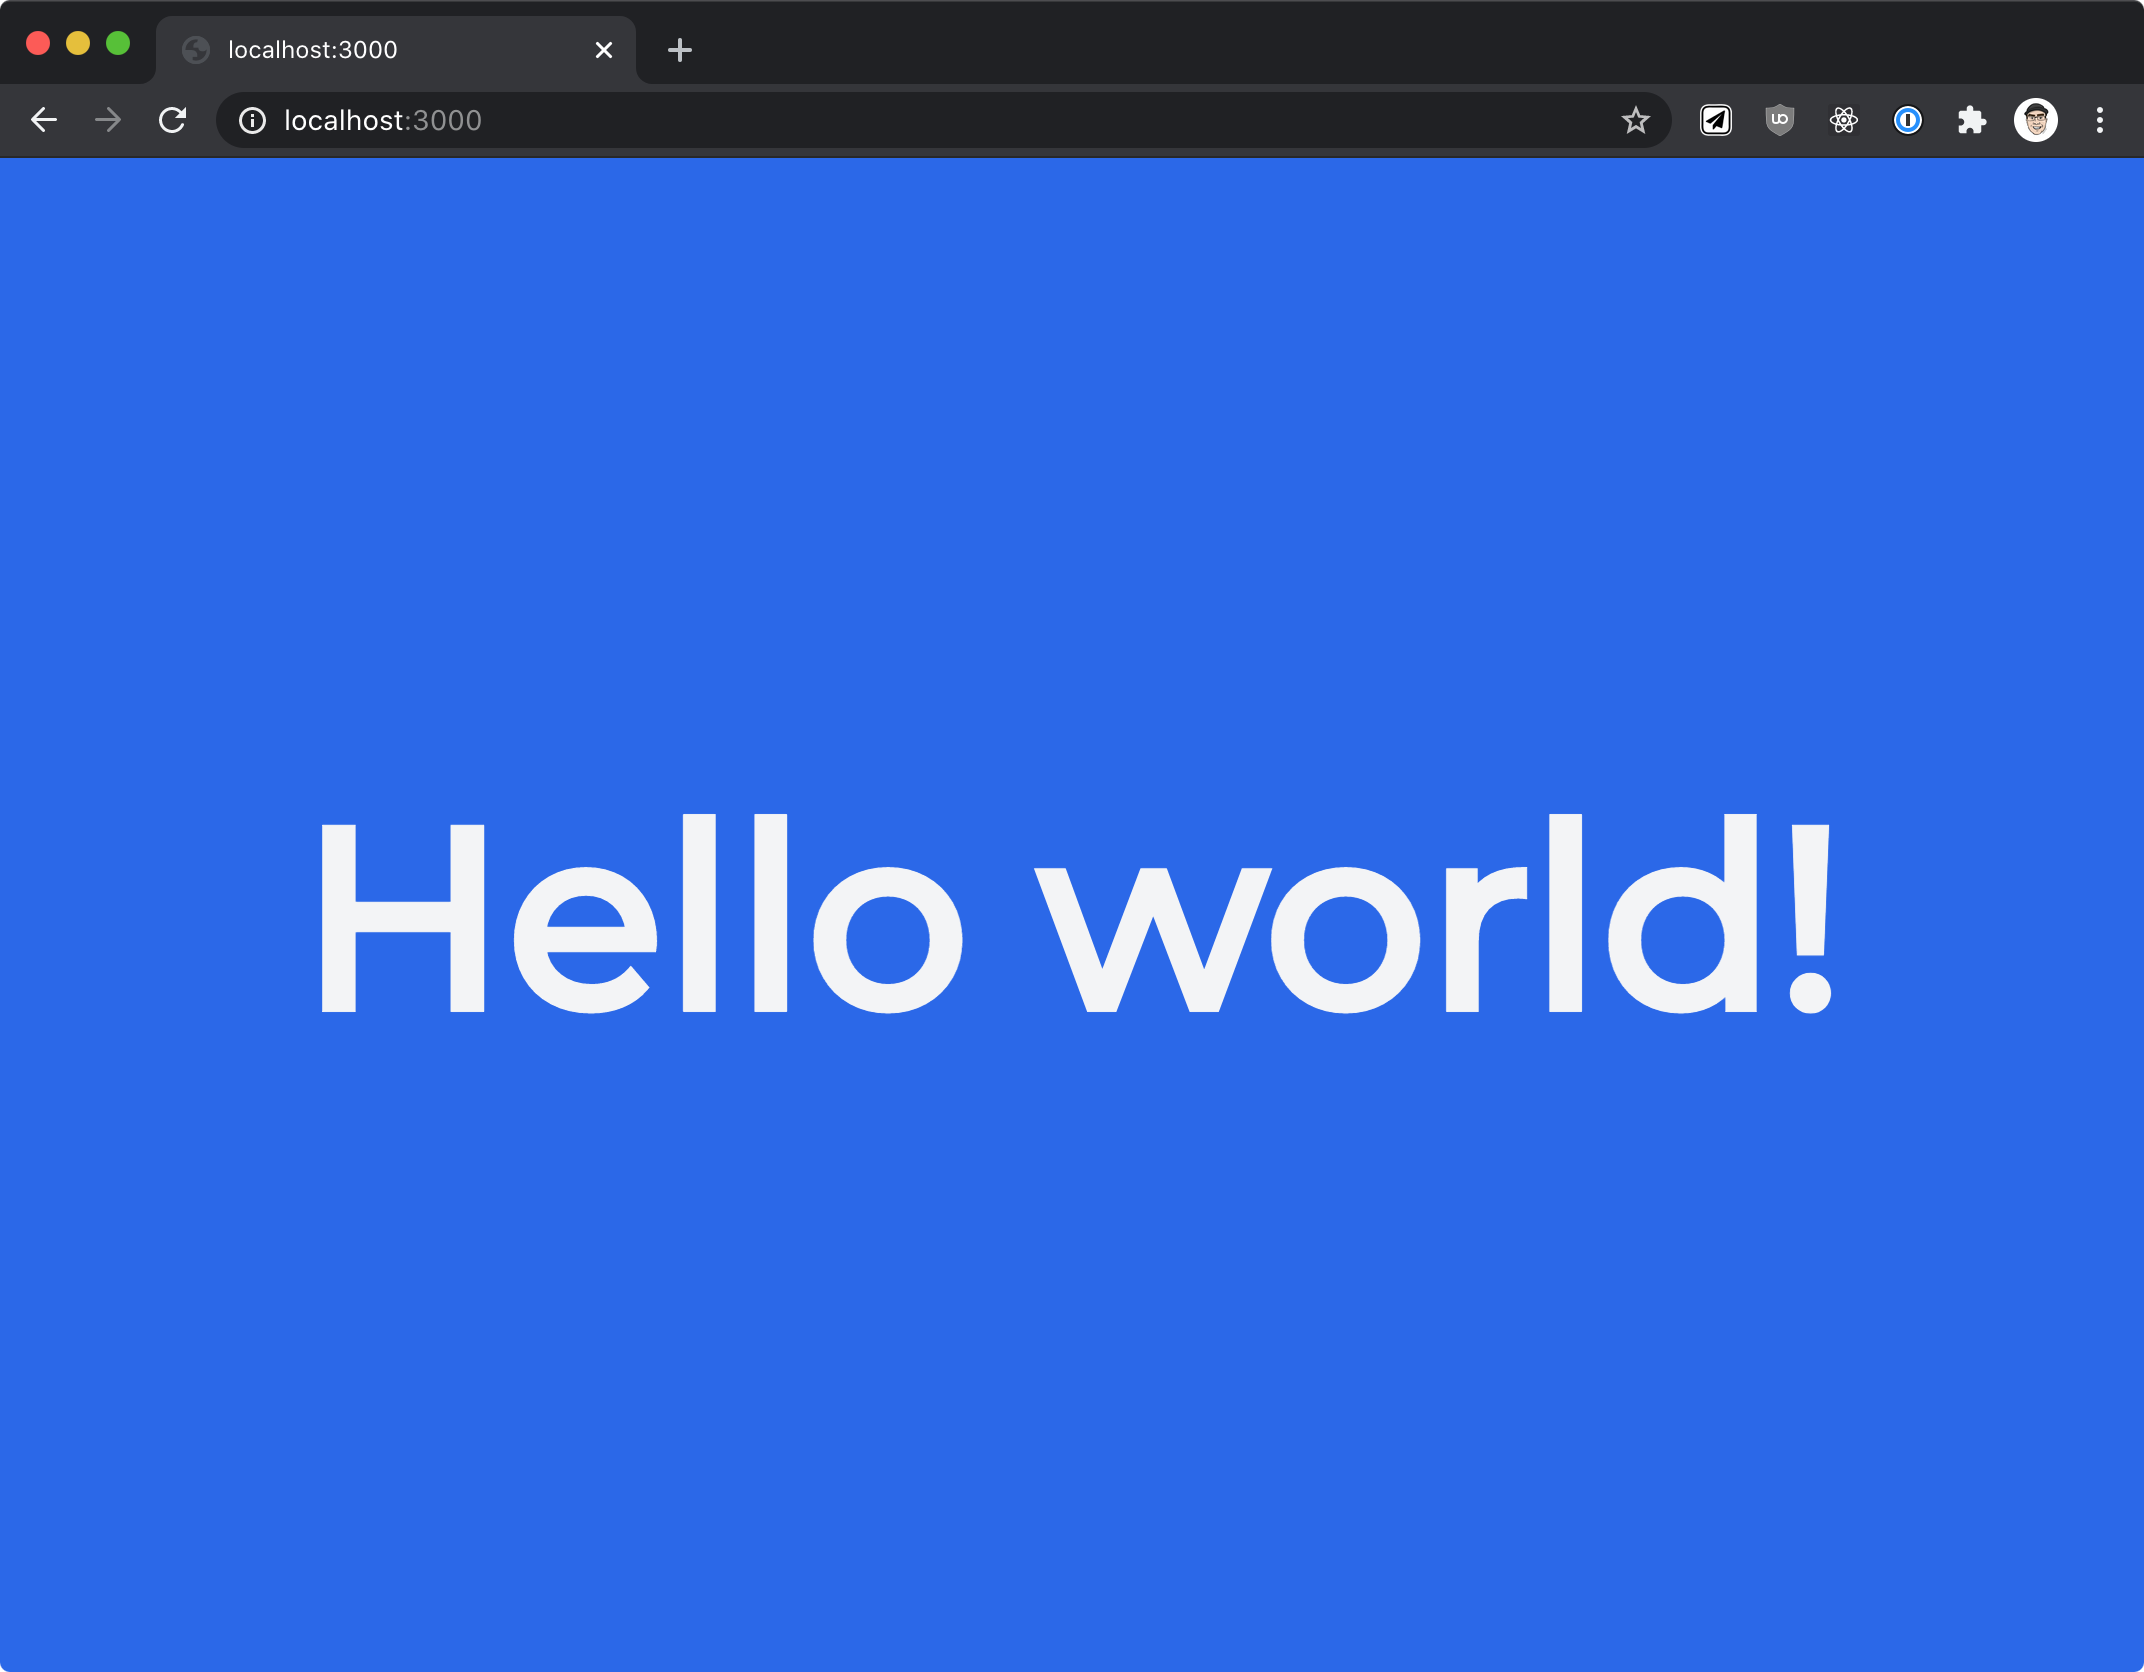Close the localhost:3000 tab
The image size is (2144, 1672).
point(603,50)
